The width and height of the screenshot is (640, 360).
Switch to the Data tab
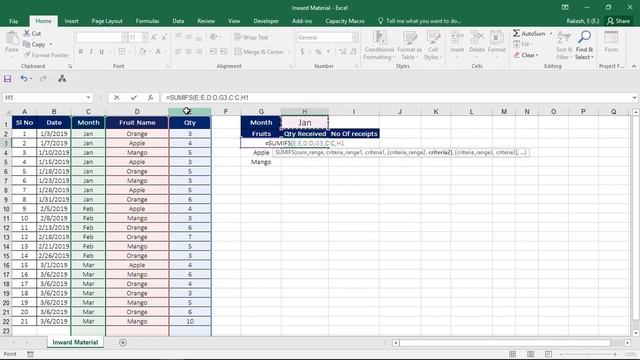coord(178,21)
